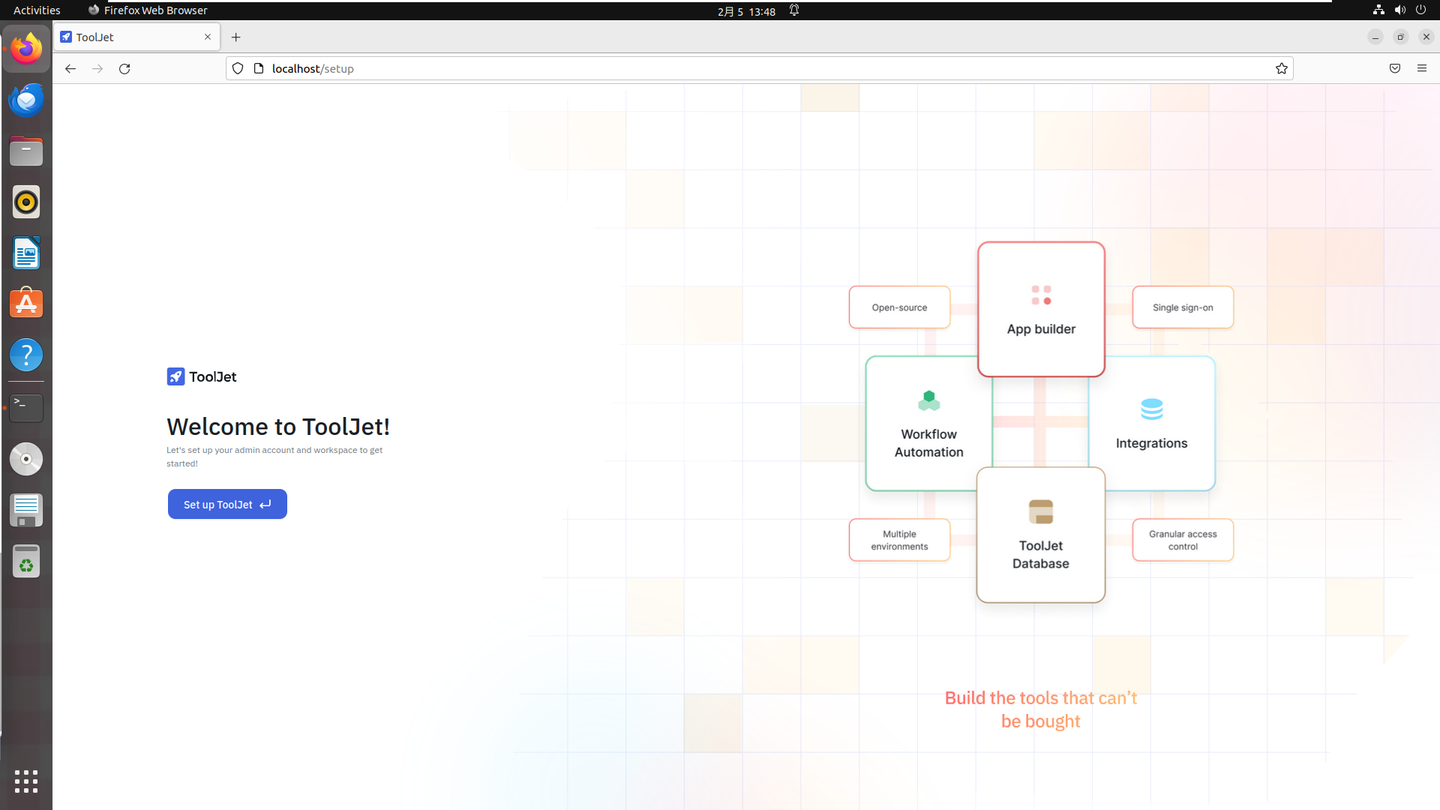Open the Pocket save menu
Screen dimensions: 1440x810
coord(1394,68)
